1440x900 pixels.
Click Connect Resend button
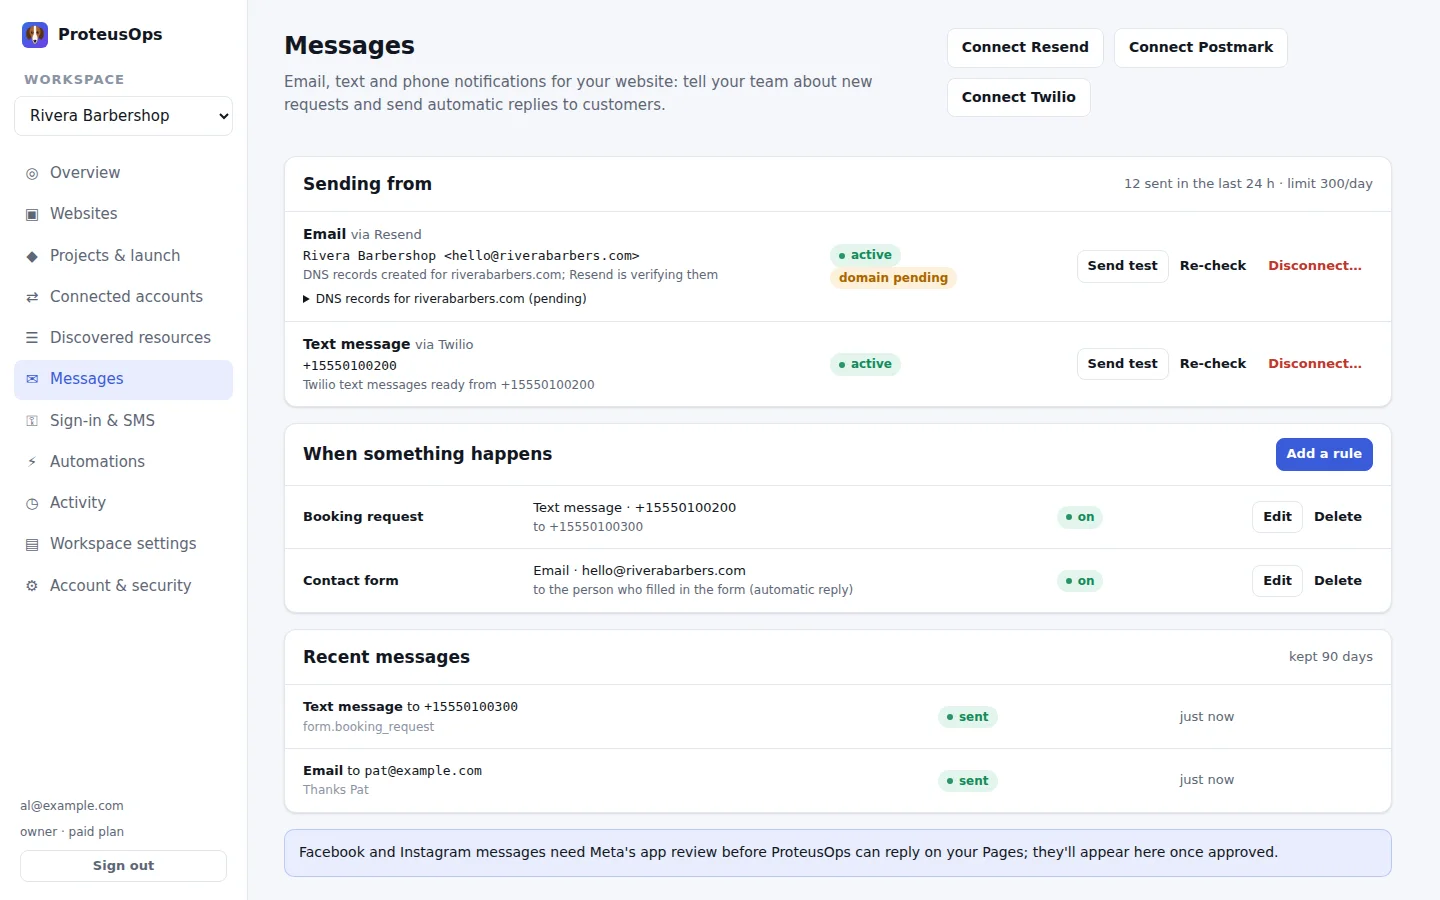click(1025, 48)
